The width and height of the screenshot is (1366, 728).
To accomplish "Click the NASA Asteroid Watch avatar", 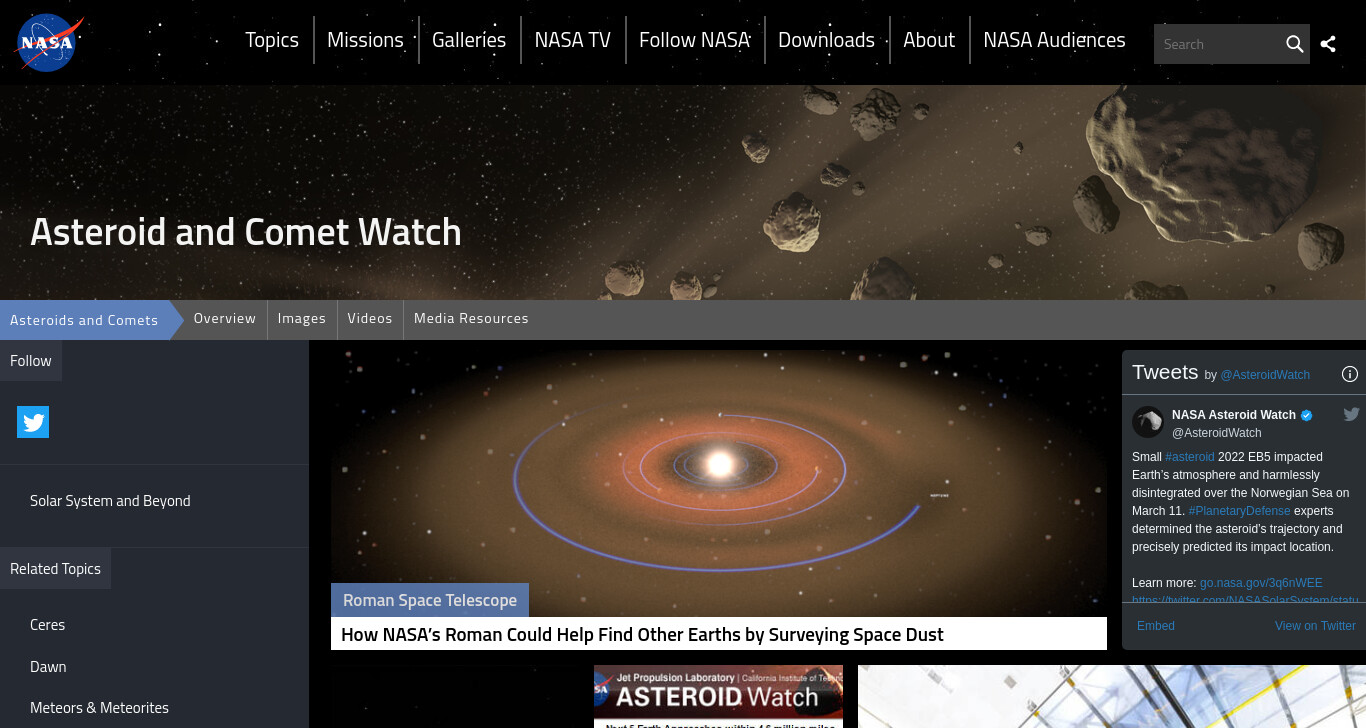I will 1148,422.
